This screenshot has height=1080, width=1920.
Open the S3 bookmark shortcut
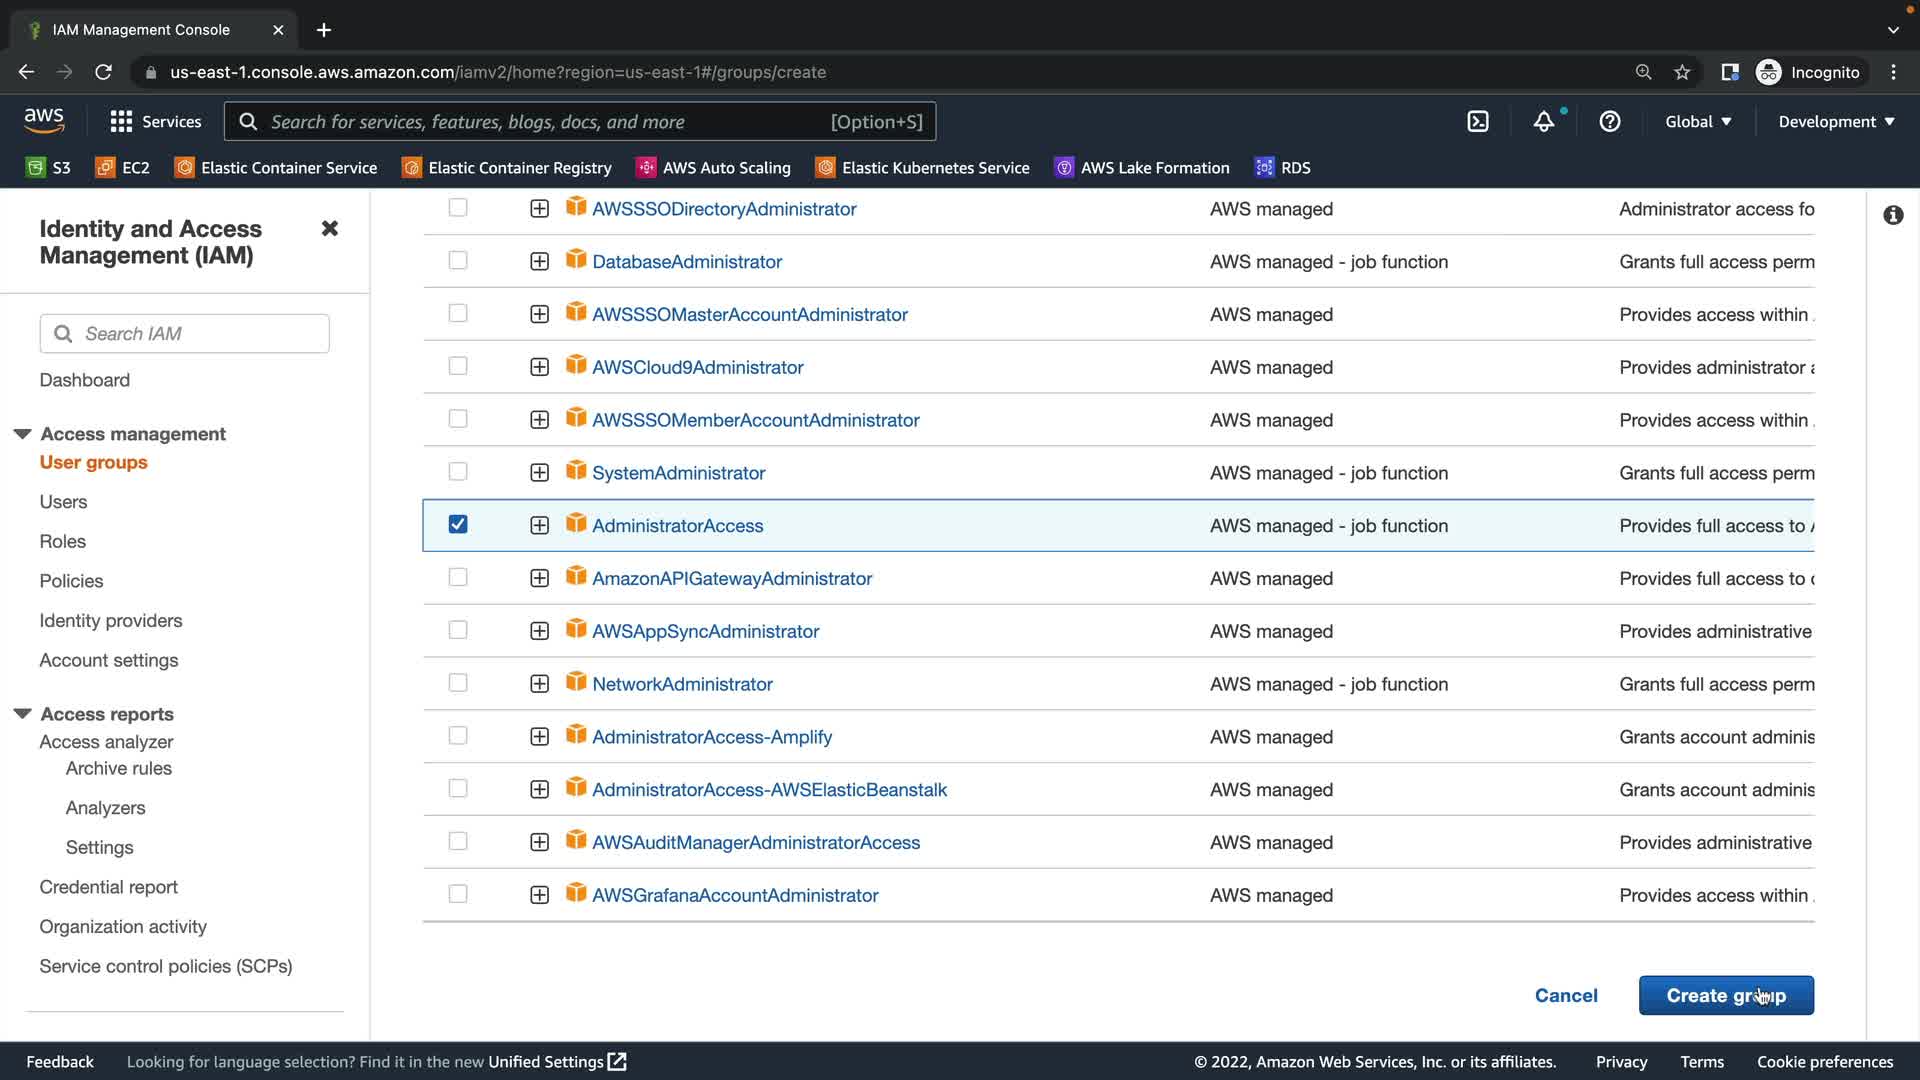click(48, 168)
